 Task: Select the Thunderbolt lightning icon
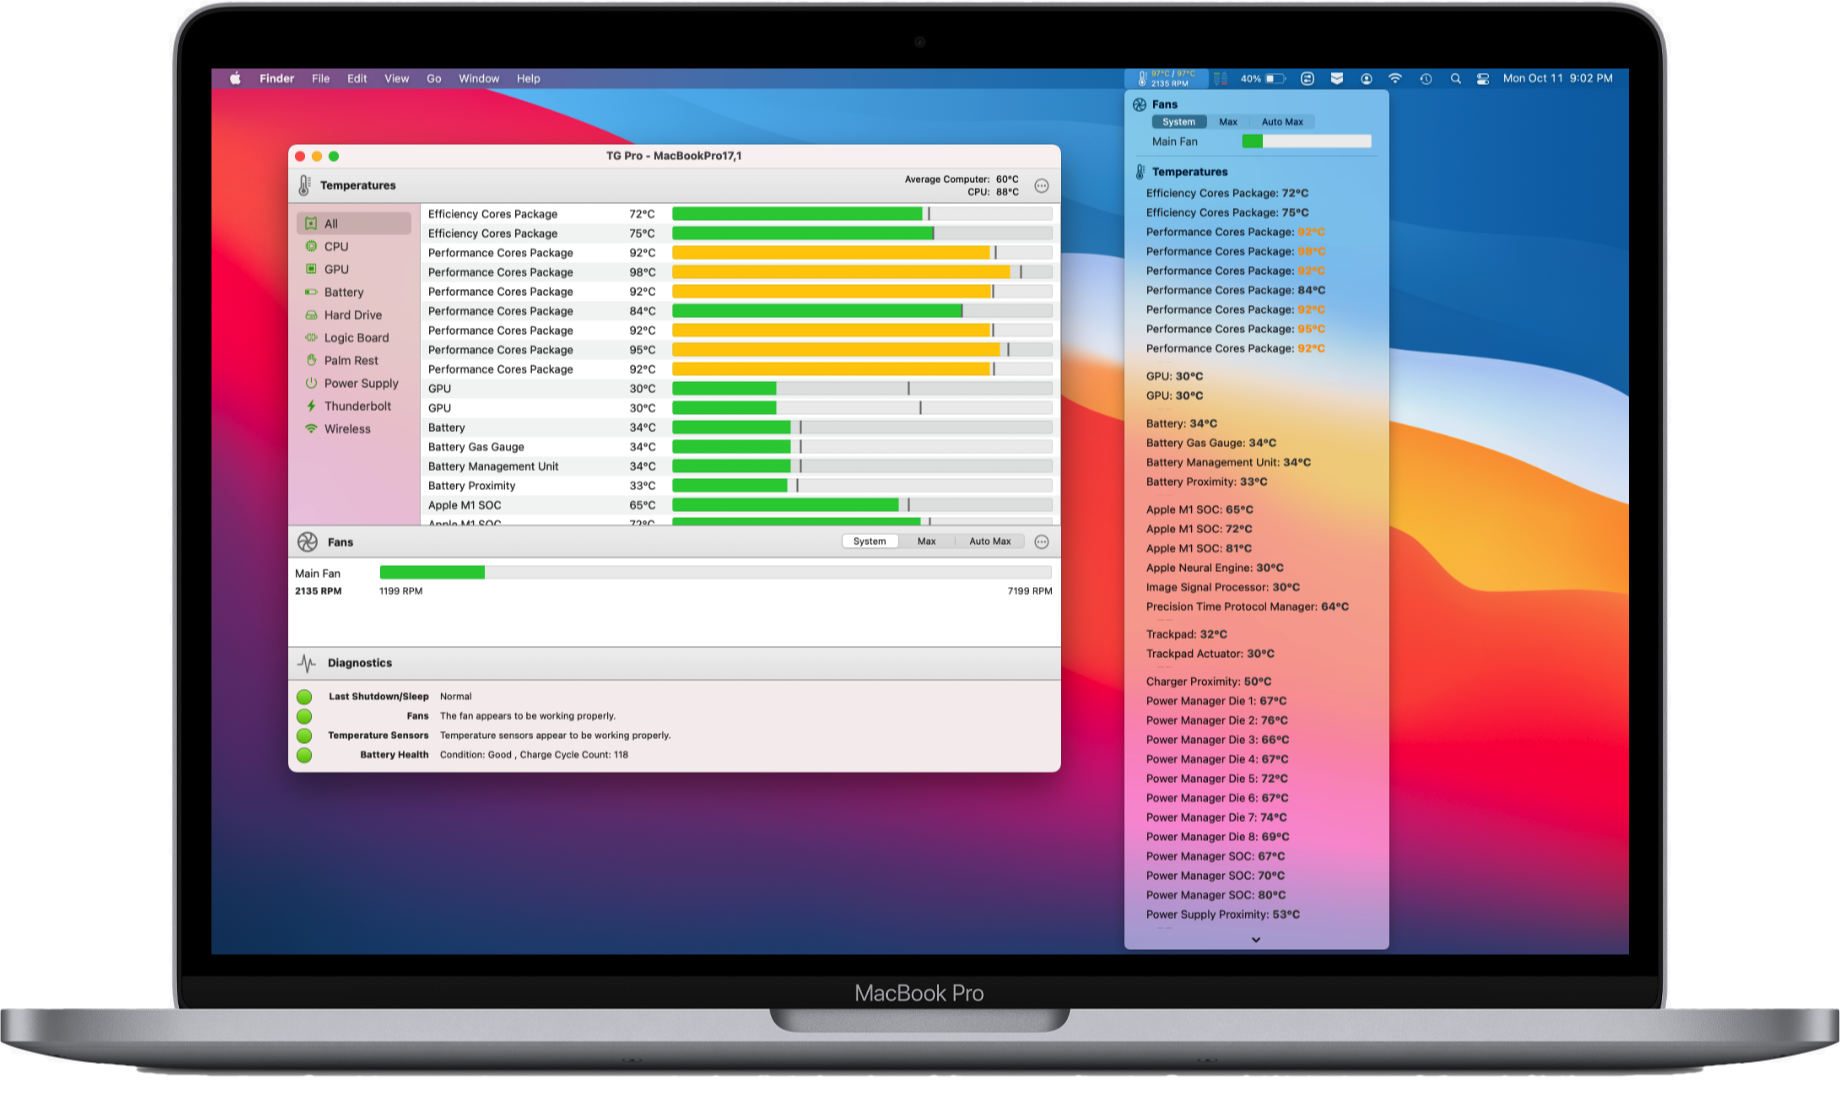pos(311,406)
